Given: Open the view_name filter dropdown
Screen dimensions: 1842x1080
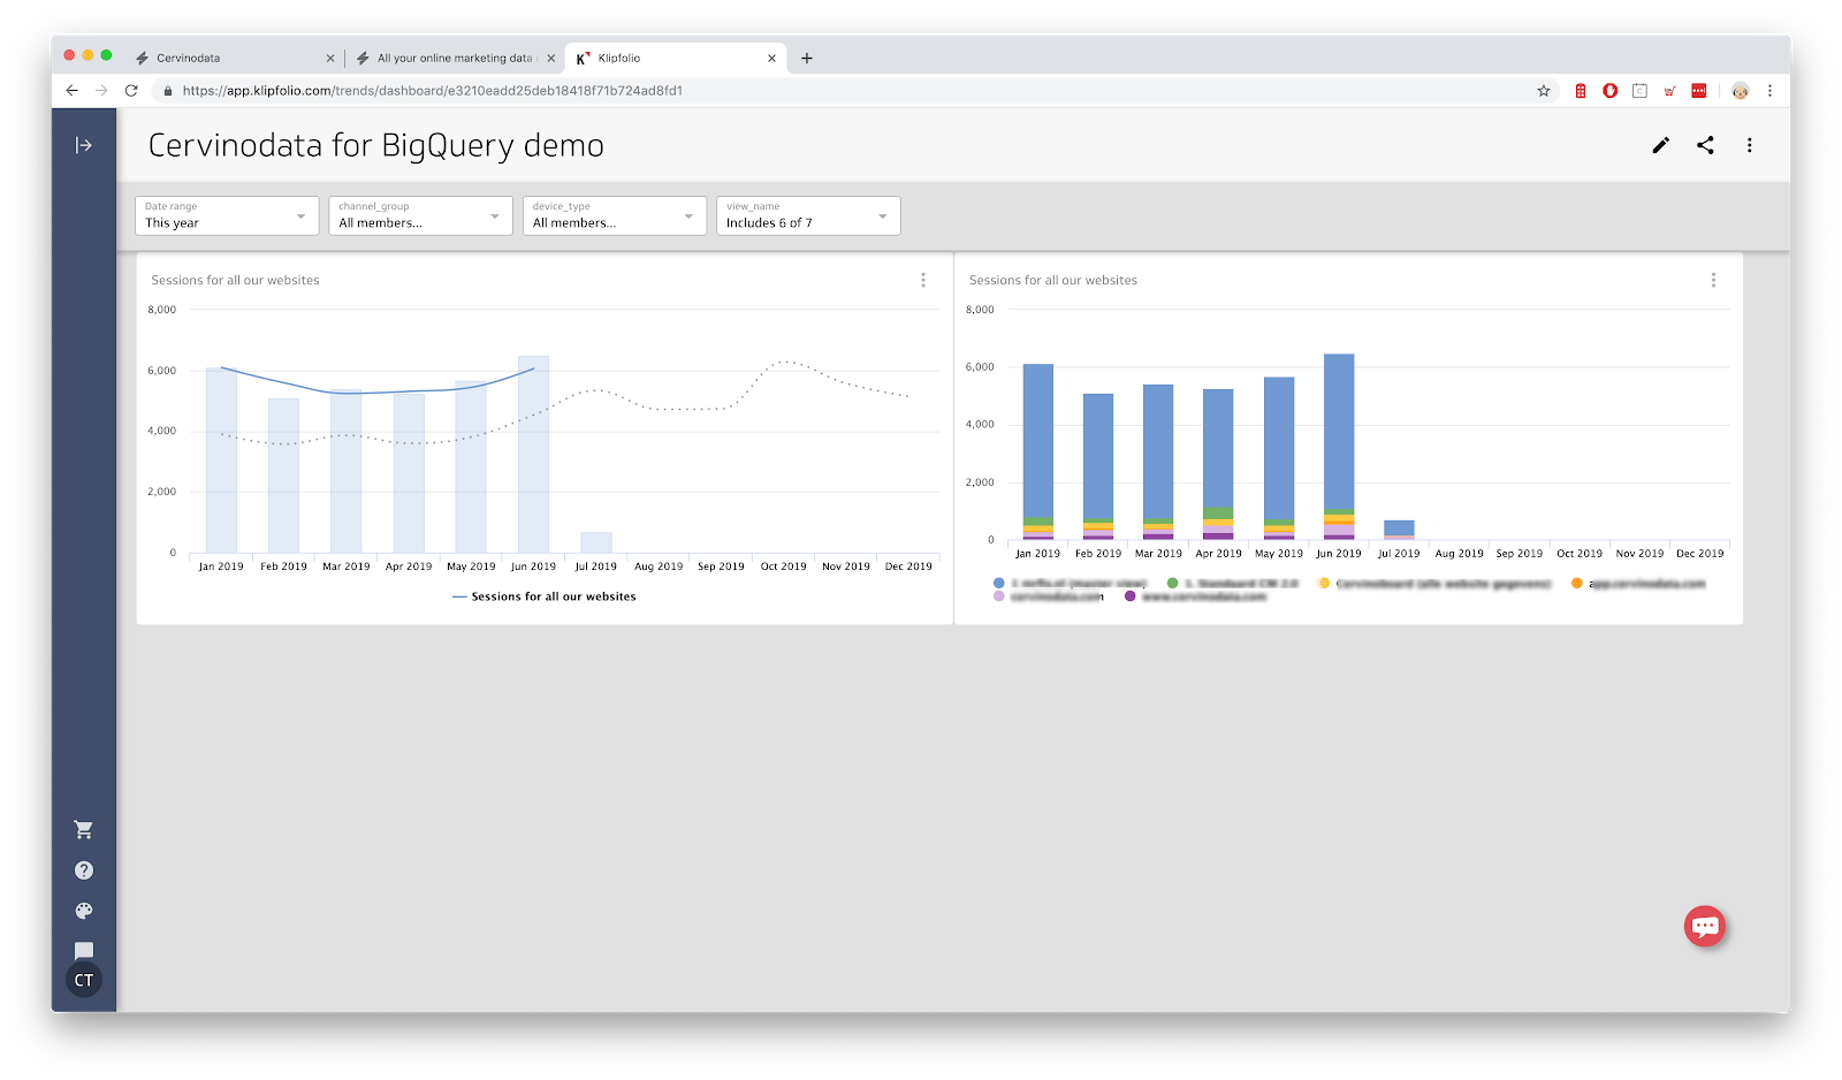Looking at the screenshot, I should pyautogui.click(x=808, y=216).
